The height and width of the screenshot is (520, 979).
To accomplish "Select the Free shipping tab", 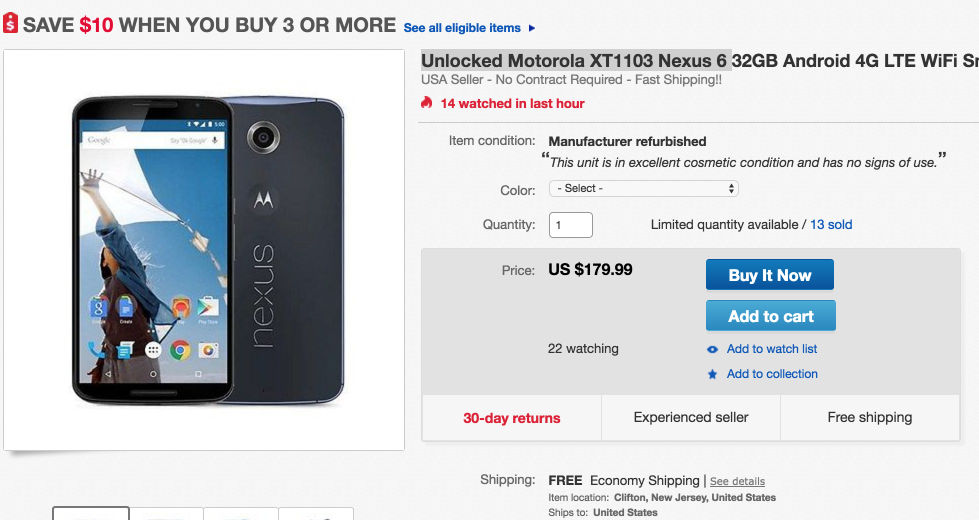I will (x=869, y=418).
